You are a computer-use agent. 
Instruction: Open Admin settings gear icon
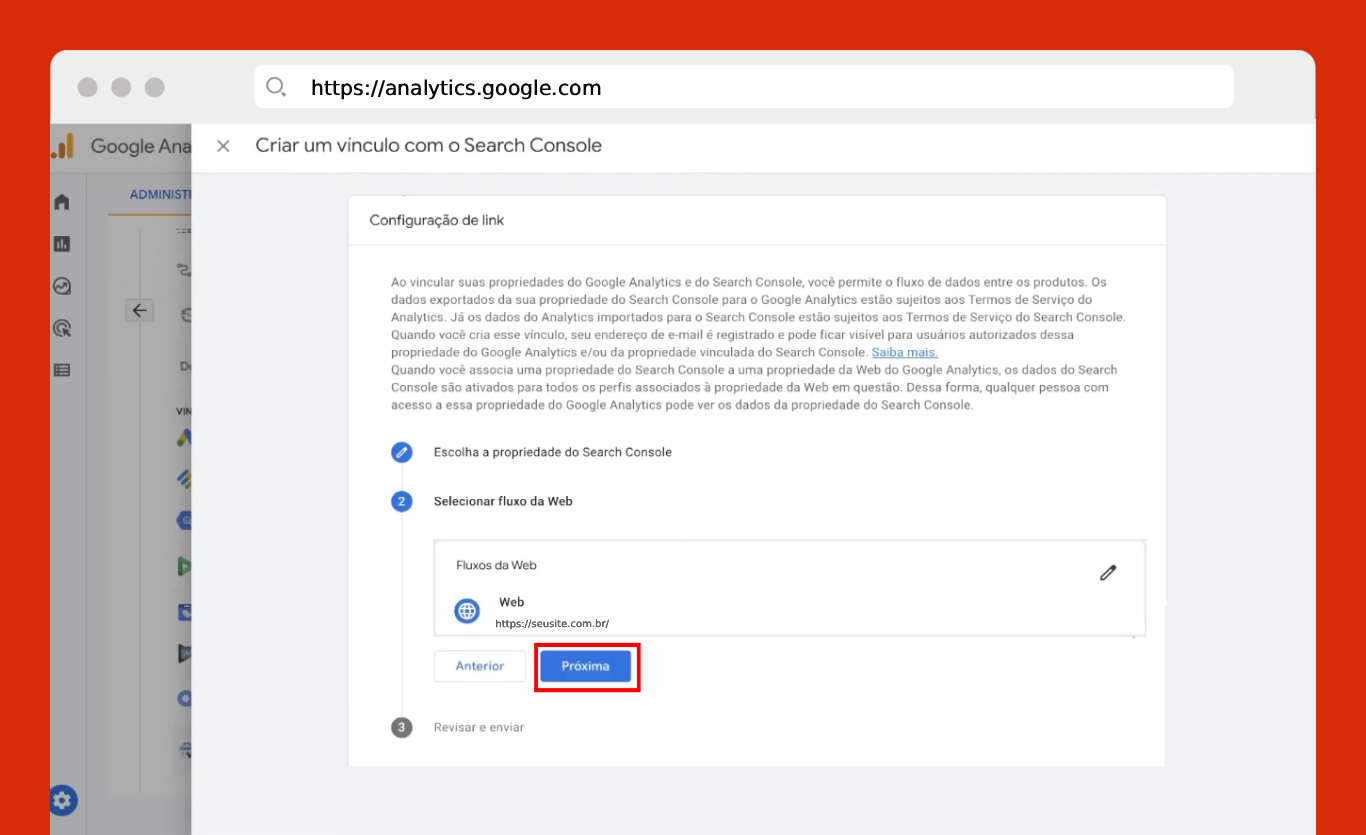pos(63,800)
